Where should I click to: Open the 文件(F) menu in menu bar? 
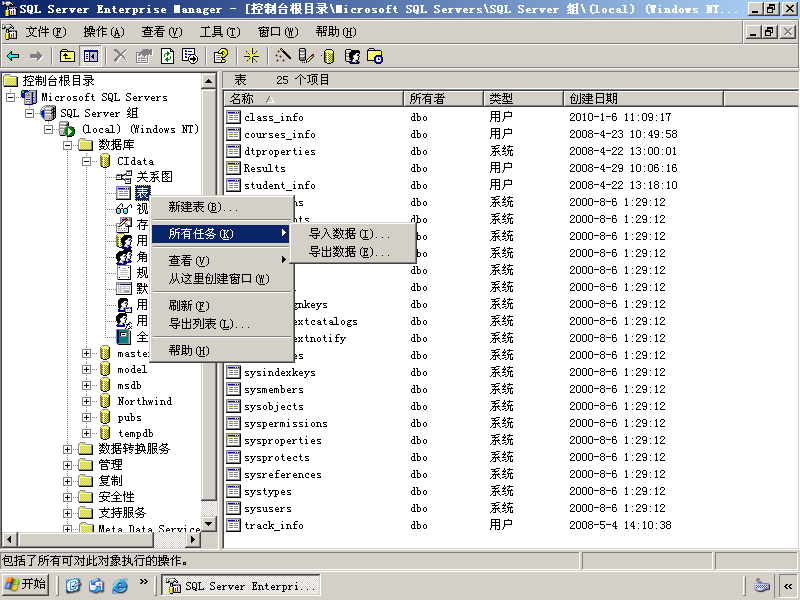pos(46,32)
